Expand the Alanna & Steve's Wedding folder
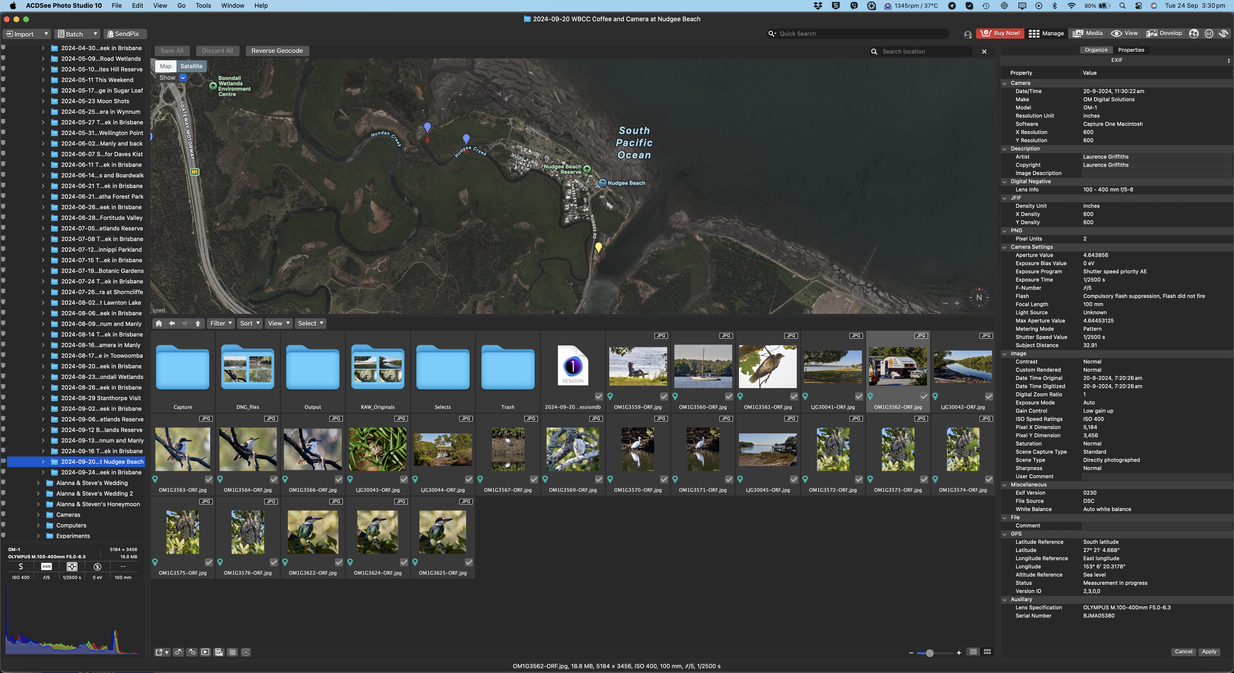The width and height of the screenshot is (1234, 673). point(38,483)
